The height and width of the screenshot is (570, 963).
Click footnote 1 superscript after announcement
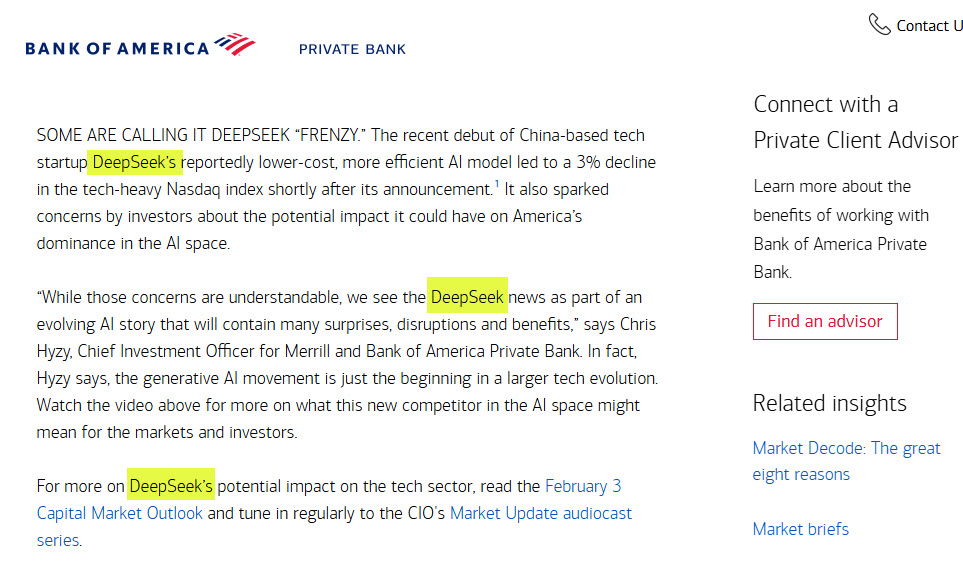[x=496, y=183]
